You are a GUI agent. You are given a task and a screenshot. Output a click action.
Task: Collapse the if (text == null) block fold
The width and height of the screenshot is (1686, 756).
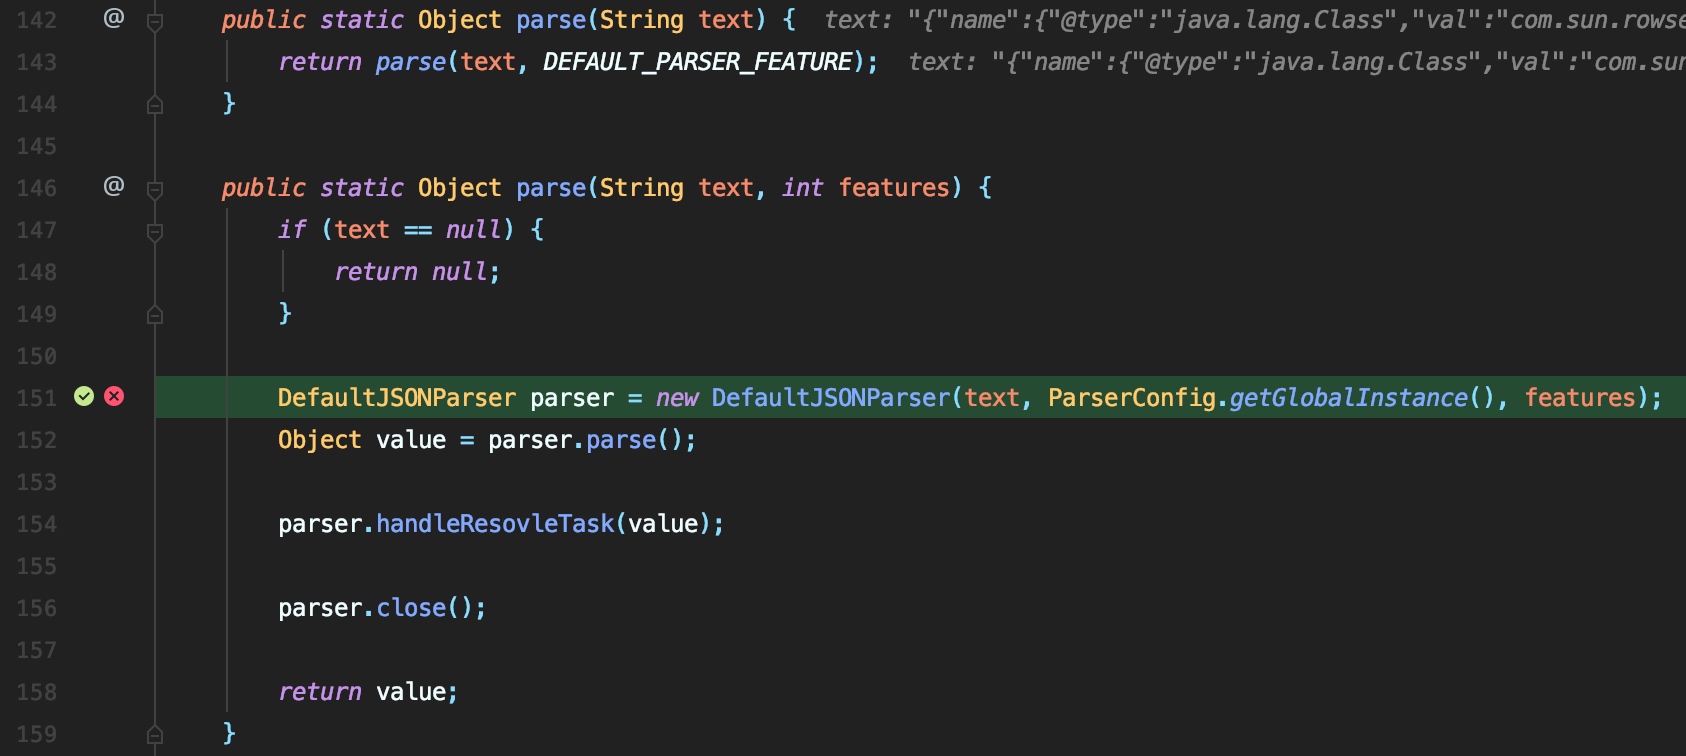(x=155, y=231)
